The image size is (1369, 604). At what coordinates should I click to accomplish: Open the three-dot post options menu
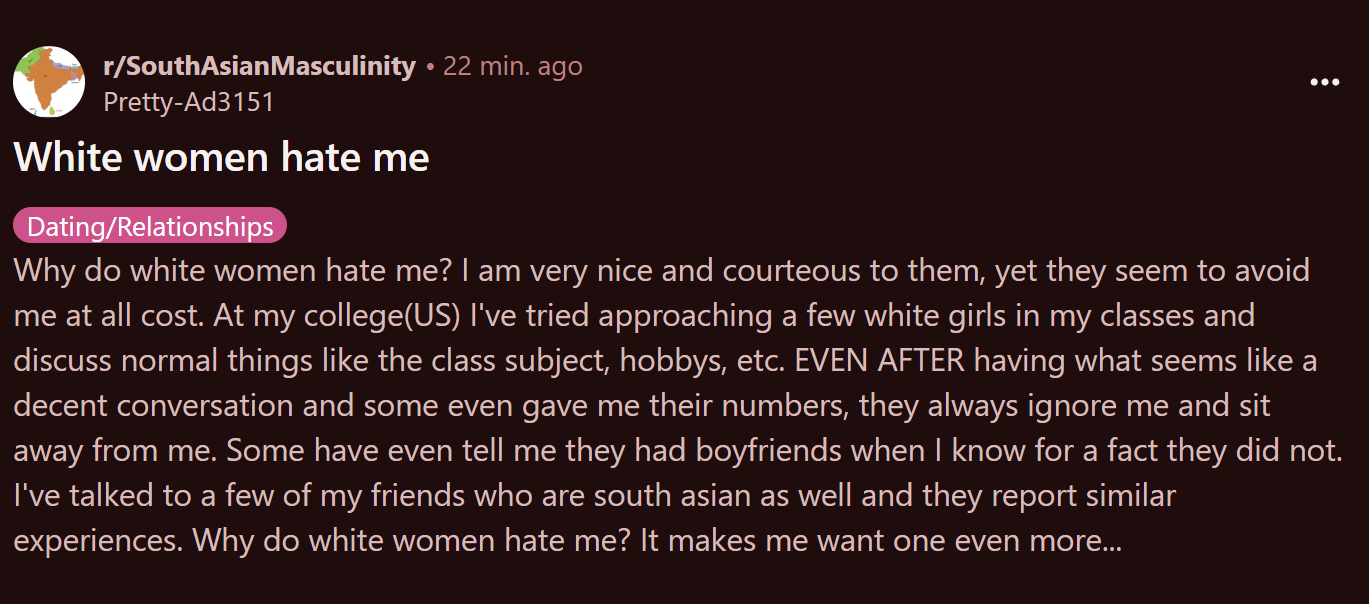[x=1324, y=83]
